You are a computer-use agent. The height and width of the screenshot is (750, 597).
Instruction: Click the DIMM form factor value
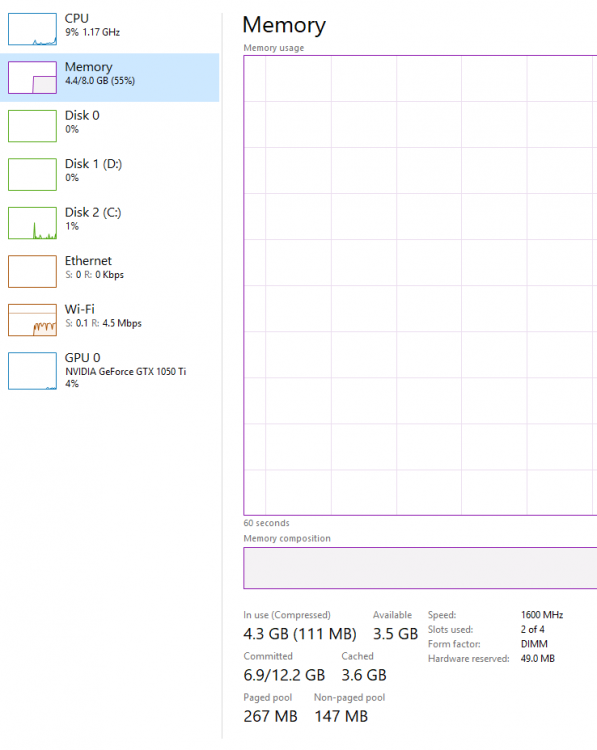pyautogui.click(x=534, y=644)
